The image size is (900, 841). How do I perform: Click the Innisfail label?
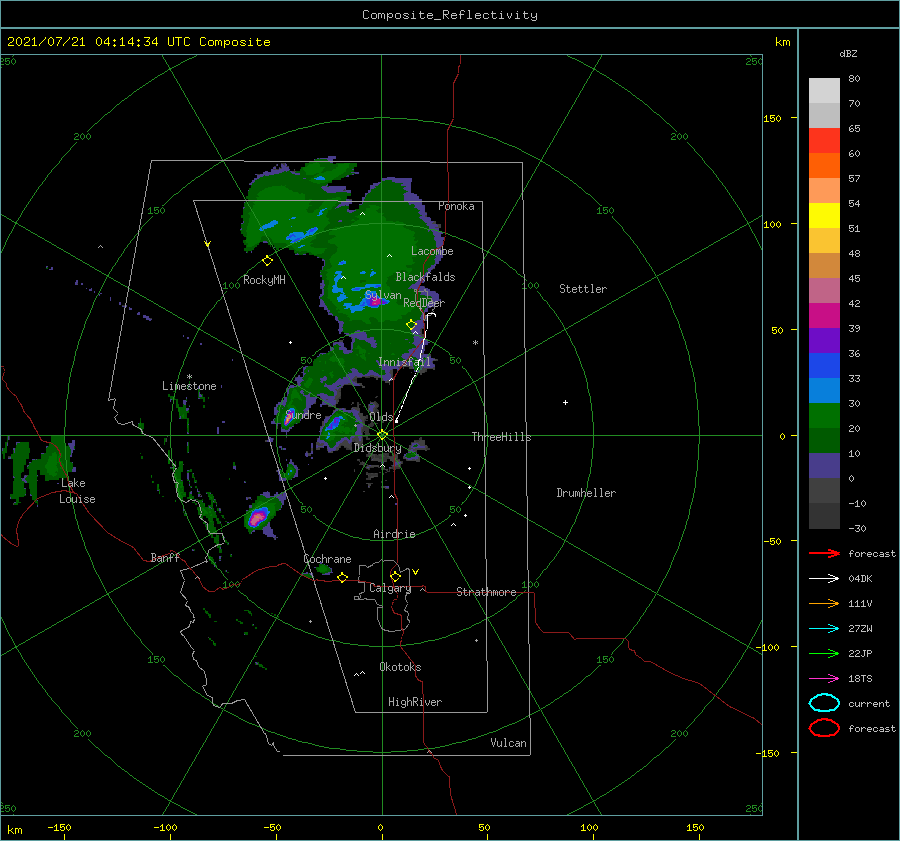(x=404, y=362)
